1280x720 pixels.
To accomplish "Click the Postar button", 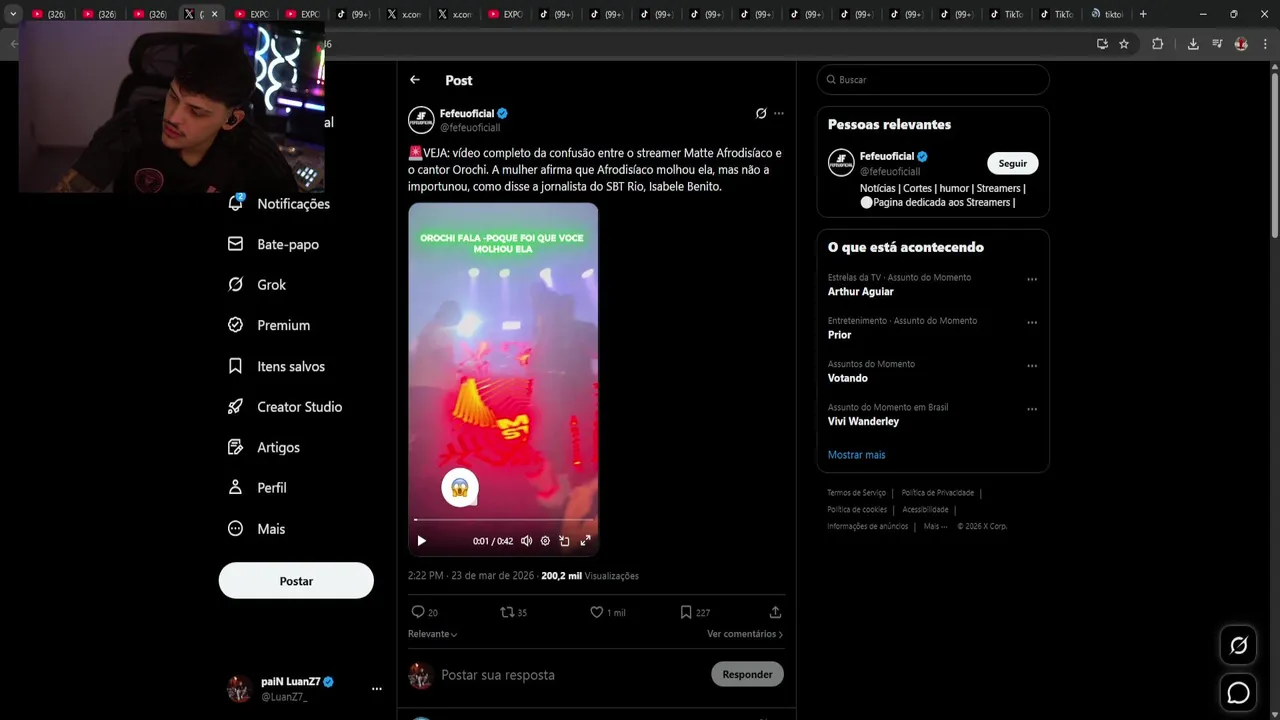I will click(296, 581).
